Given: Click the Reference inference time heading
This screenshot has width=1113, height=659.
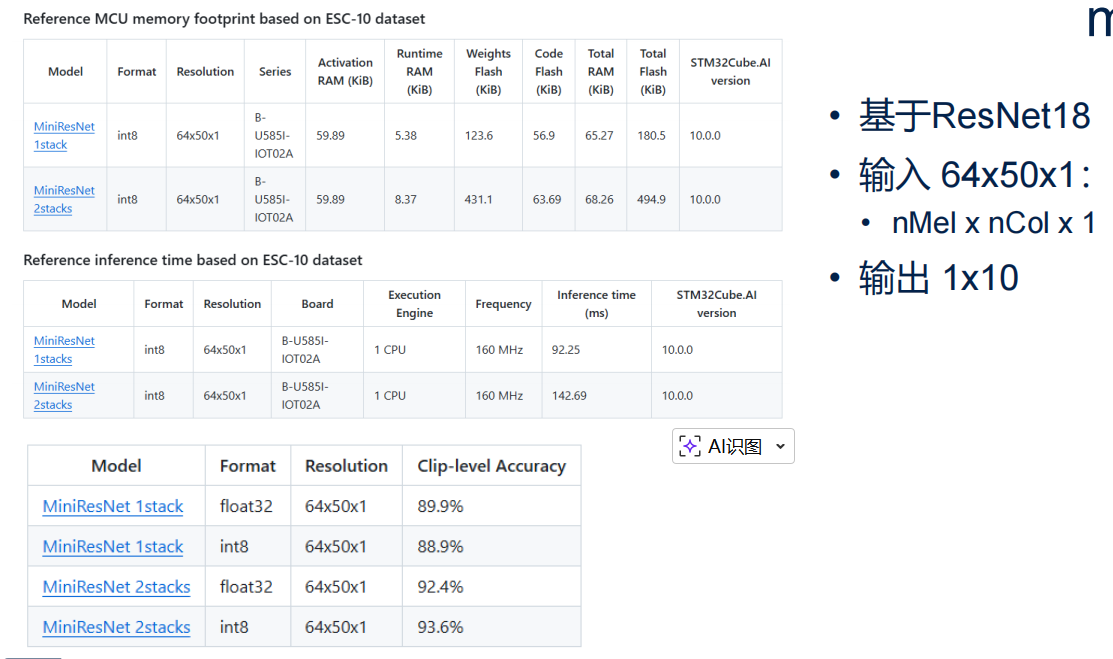Looking at the screenshot, I should click(193, 260).
